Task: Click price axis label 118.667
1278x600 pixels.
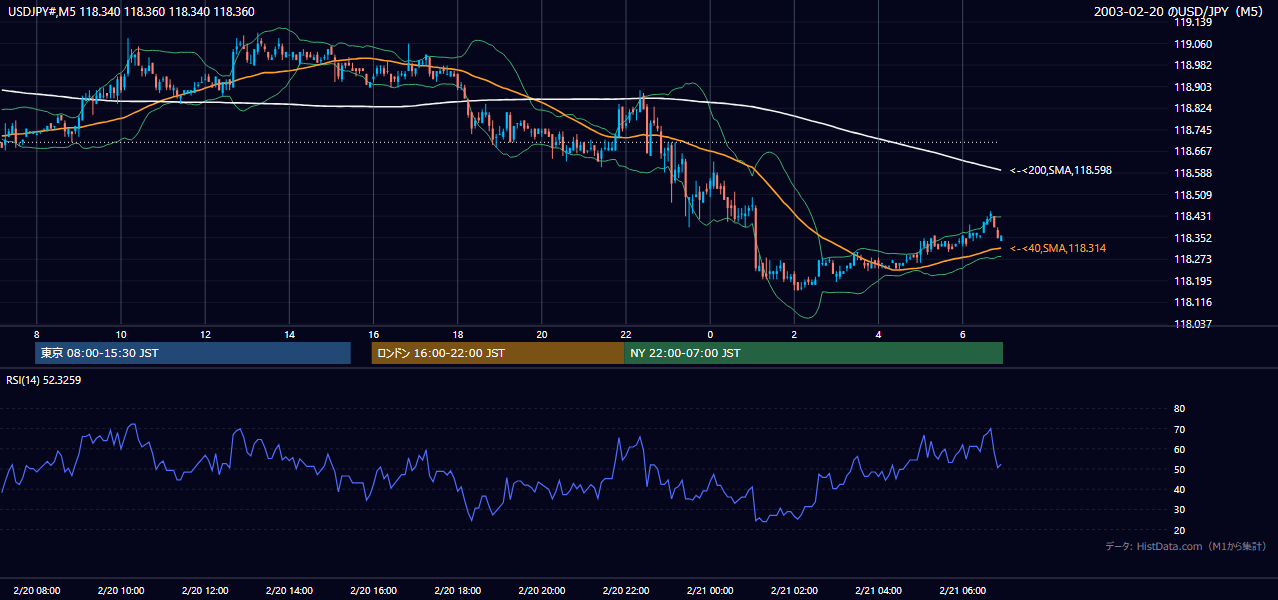Action: pyautogui.click(x=1192, y=152)
